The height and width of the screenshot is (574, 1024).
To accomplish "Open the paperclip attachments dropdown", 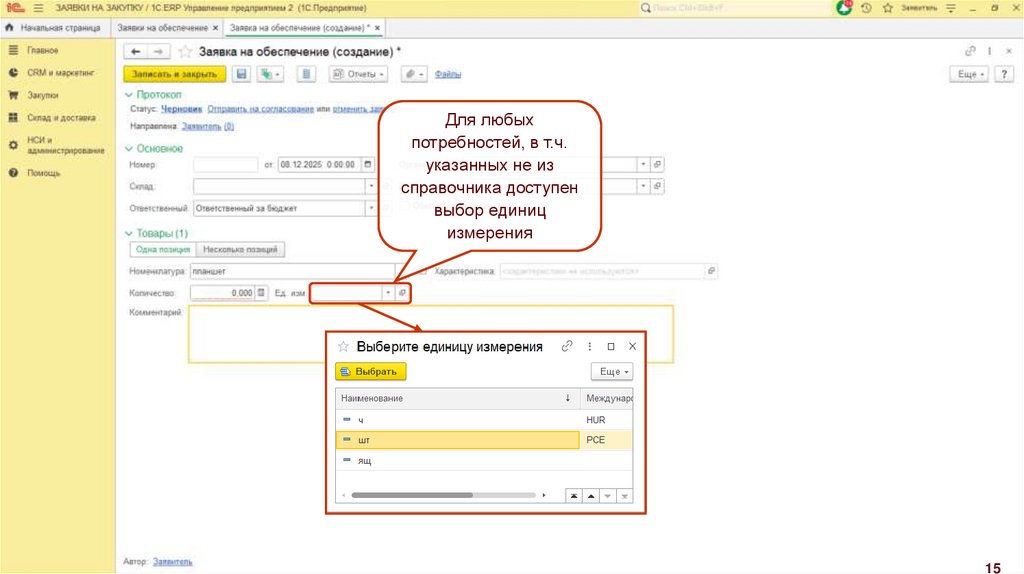I will click(413, 74).
